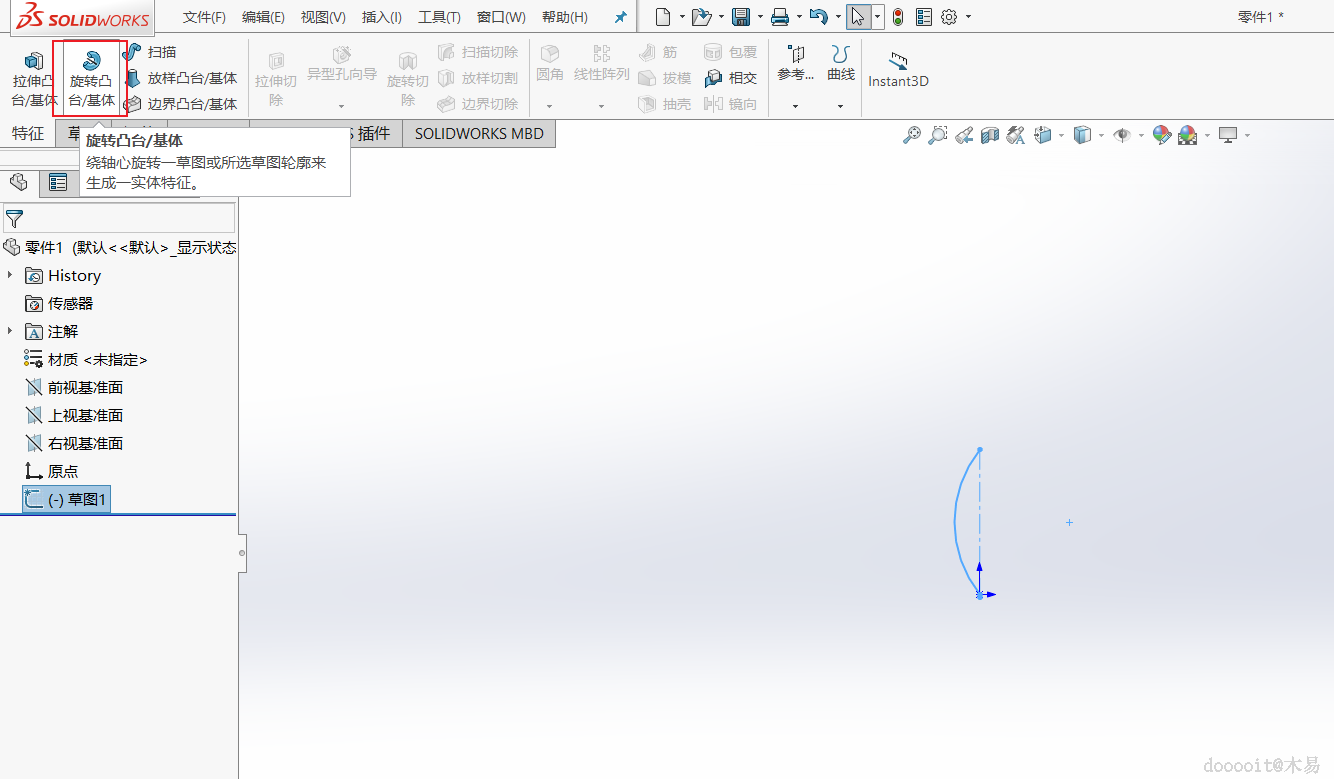Click the Select cursor tool in the toolbar

click(858, 17)
